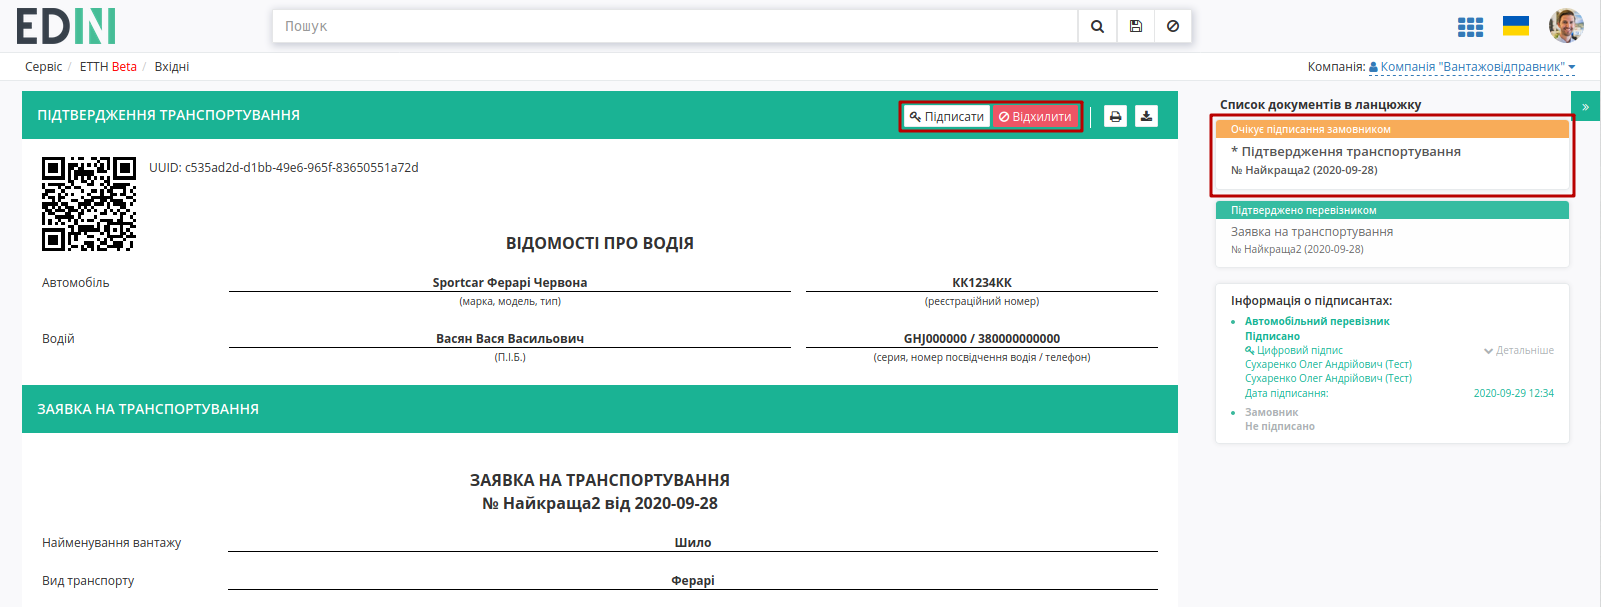Navigate to Вхідні breadcrumb
Screen dimensions: 1601x607
pyautogui.click(x=172, y=67)
